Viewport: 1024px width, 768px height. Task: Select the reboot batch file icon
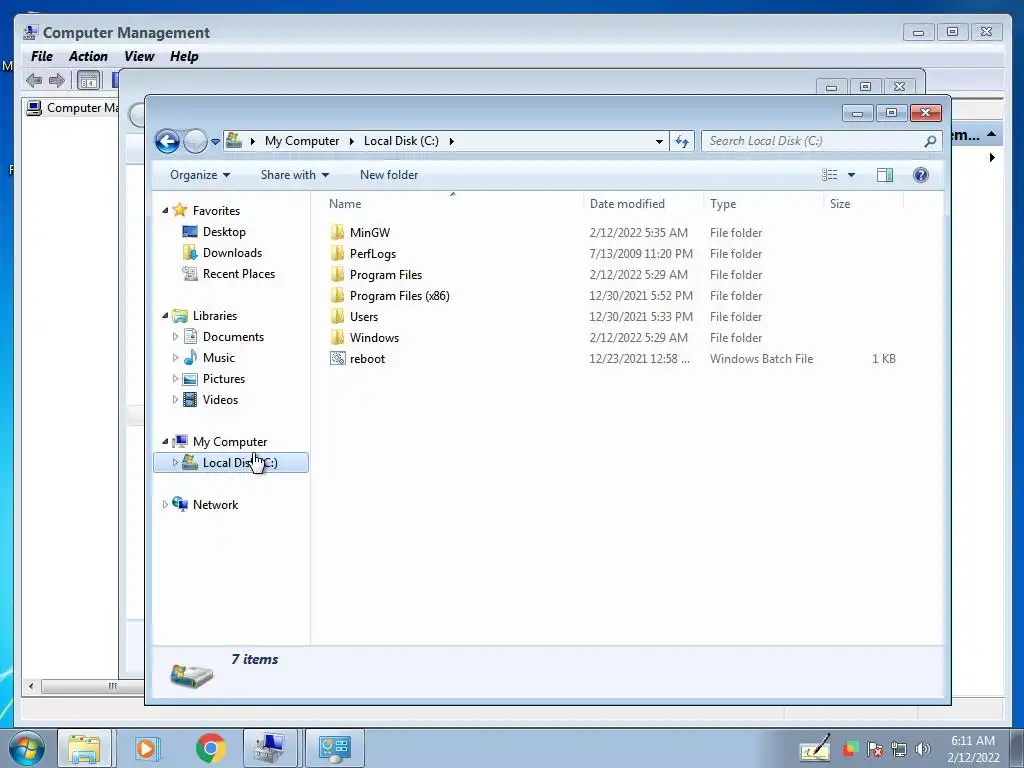(338, 358)
